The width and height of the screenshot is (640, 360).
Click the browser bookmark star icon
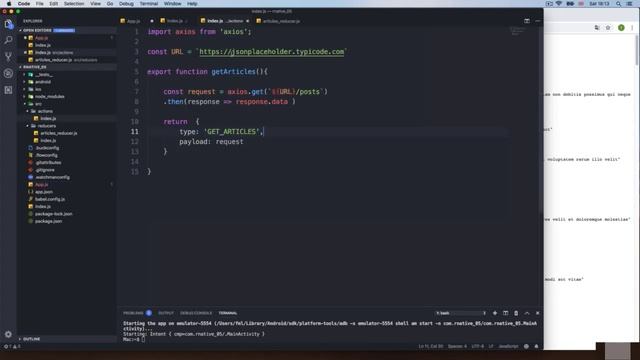[x=608, y=27]
